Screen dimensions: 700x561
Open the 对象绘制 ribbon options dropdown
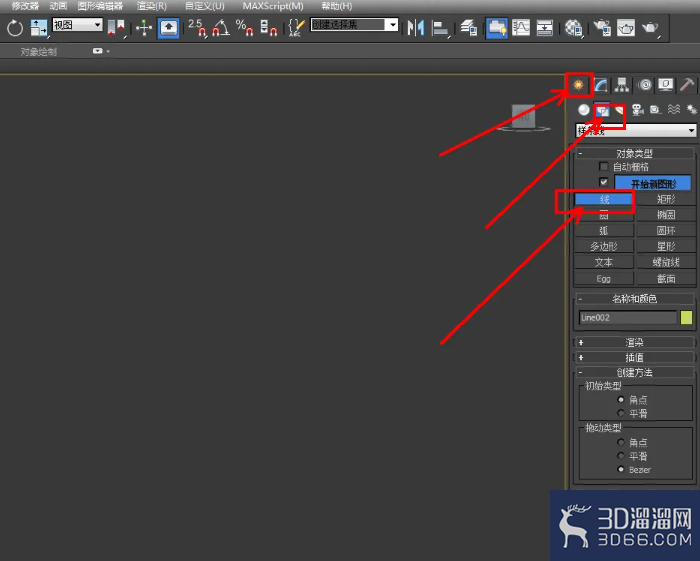(x=100, y=51)
